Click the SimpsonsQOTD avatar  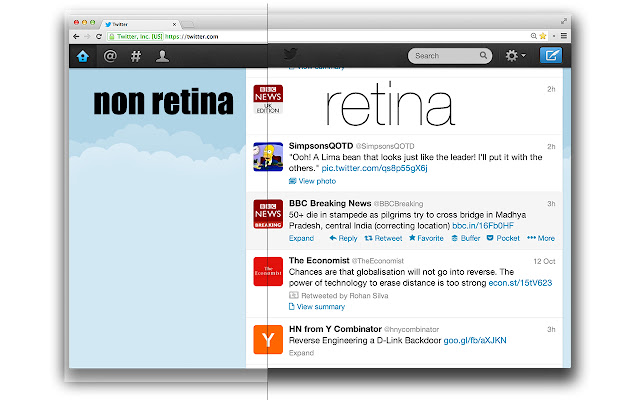pos(268,157)
